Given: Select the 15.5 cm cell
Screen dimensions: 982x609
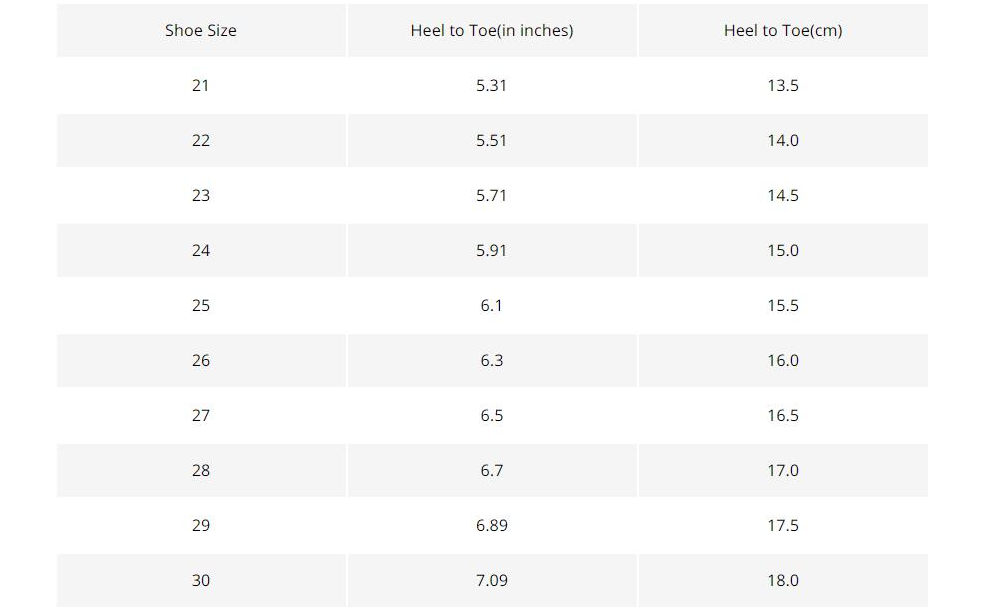Looking at the screenshot, I should pos(783,306).
